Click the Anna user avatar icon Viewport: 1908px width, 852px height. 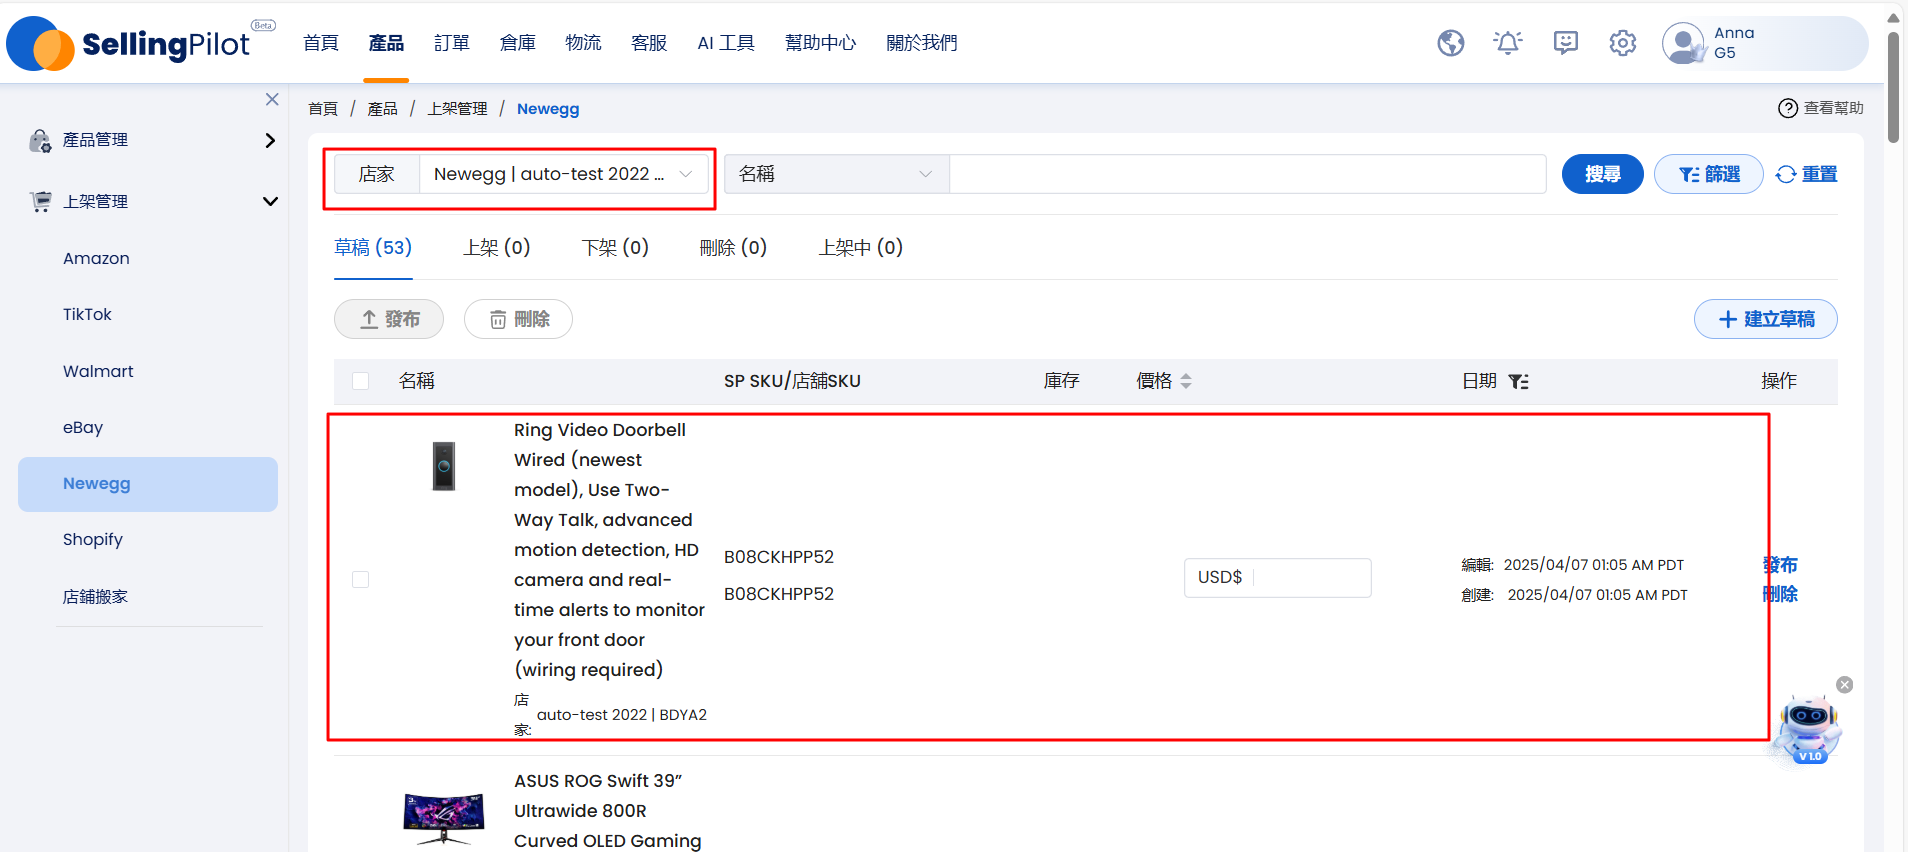(x=1683, y=43)
